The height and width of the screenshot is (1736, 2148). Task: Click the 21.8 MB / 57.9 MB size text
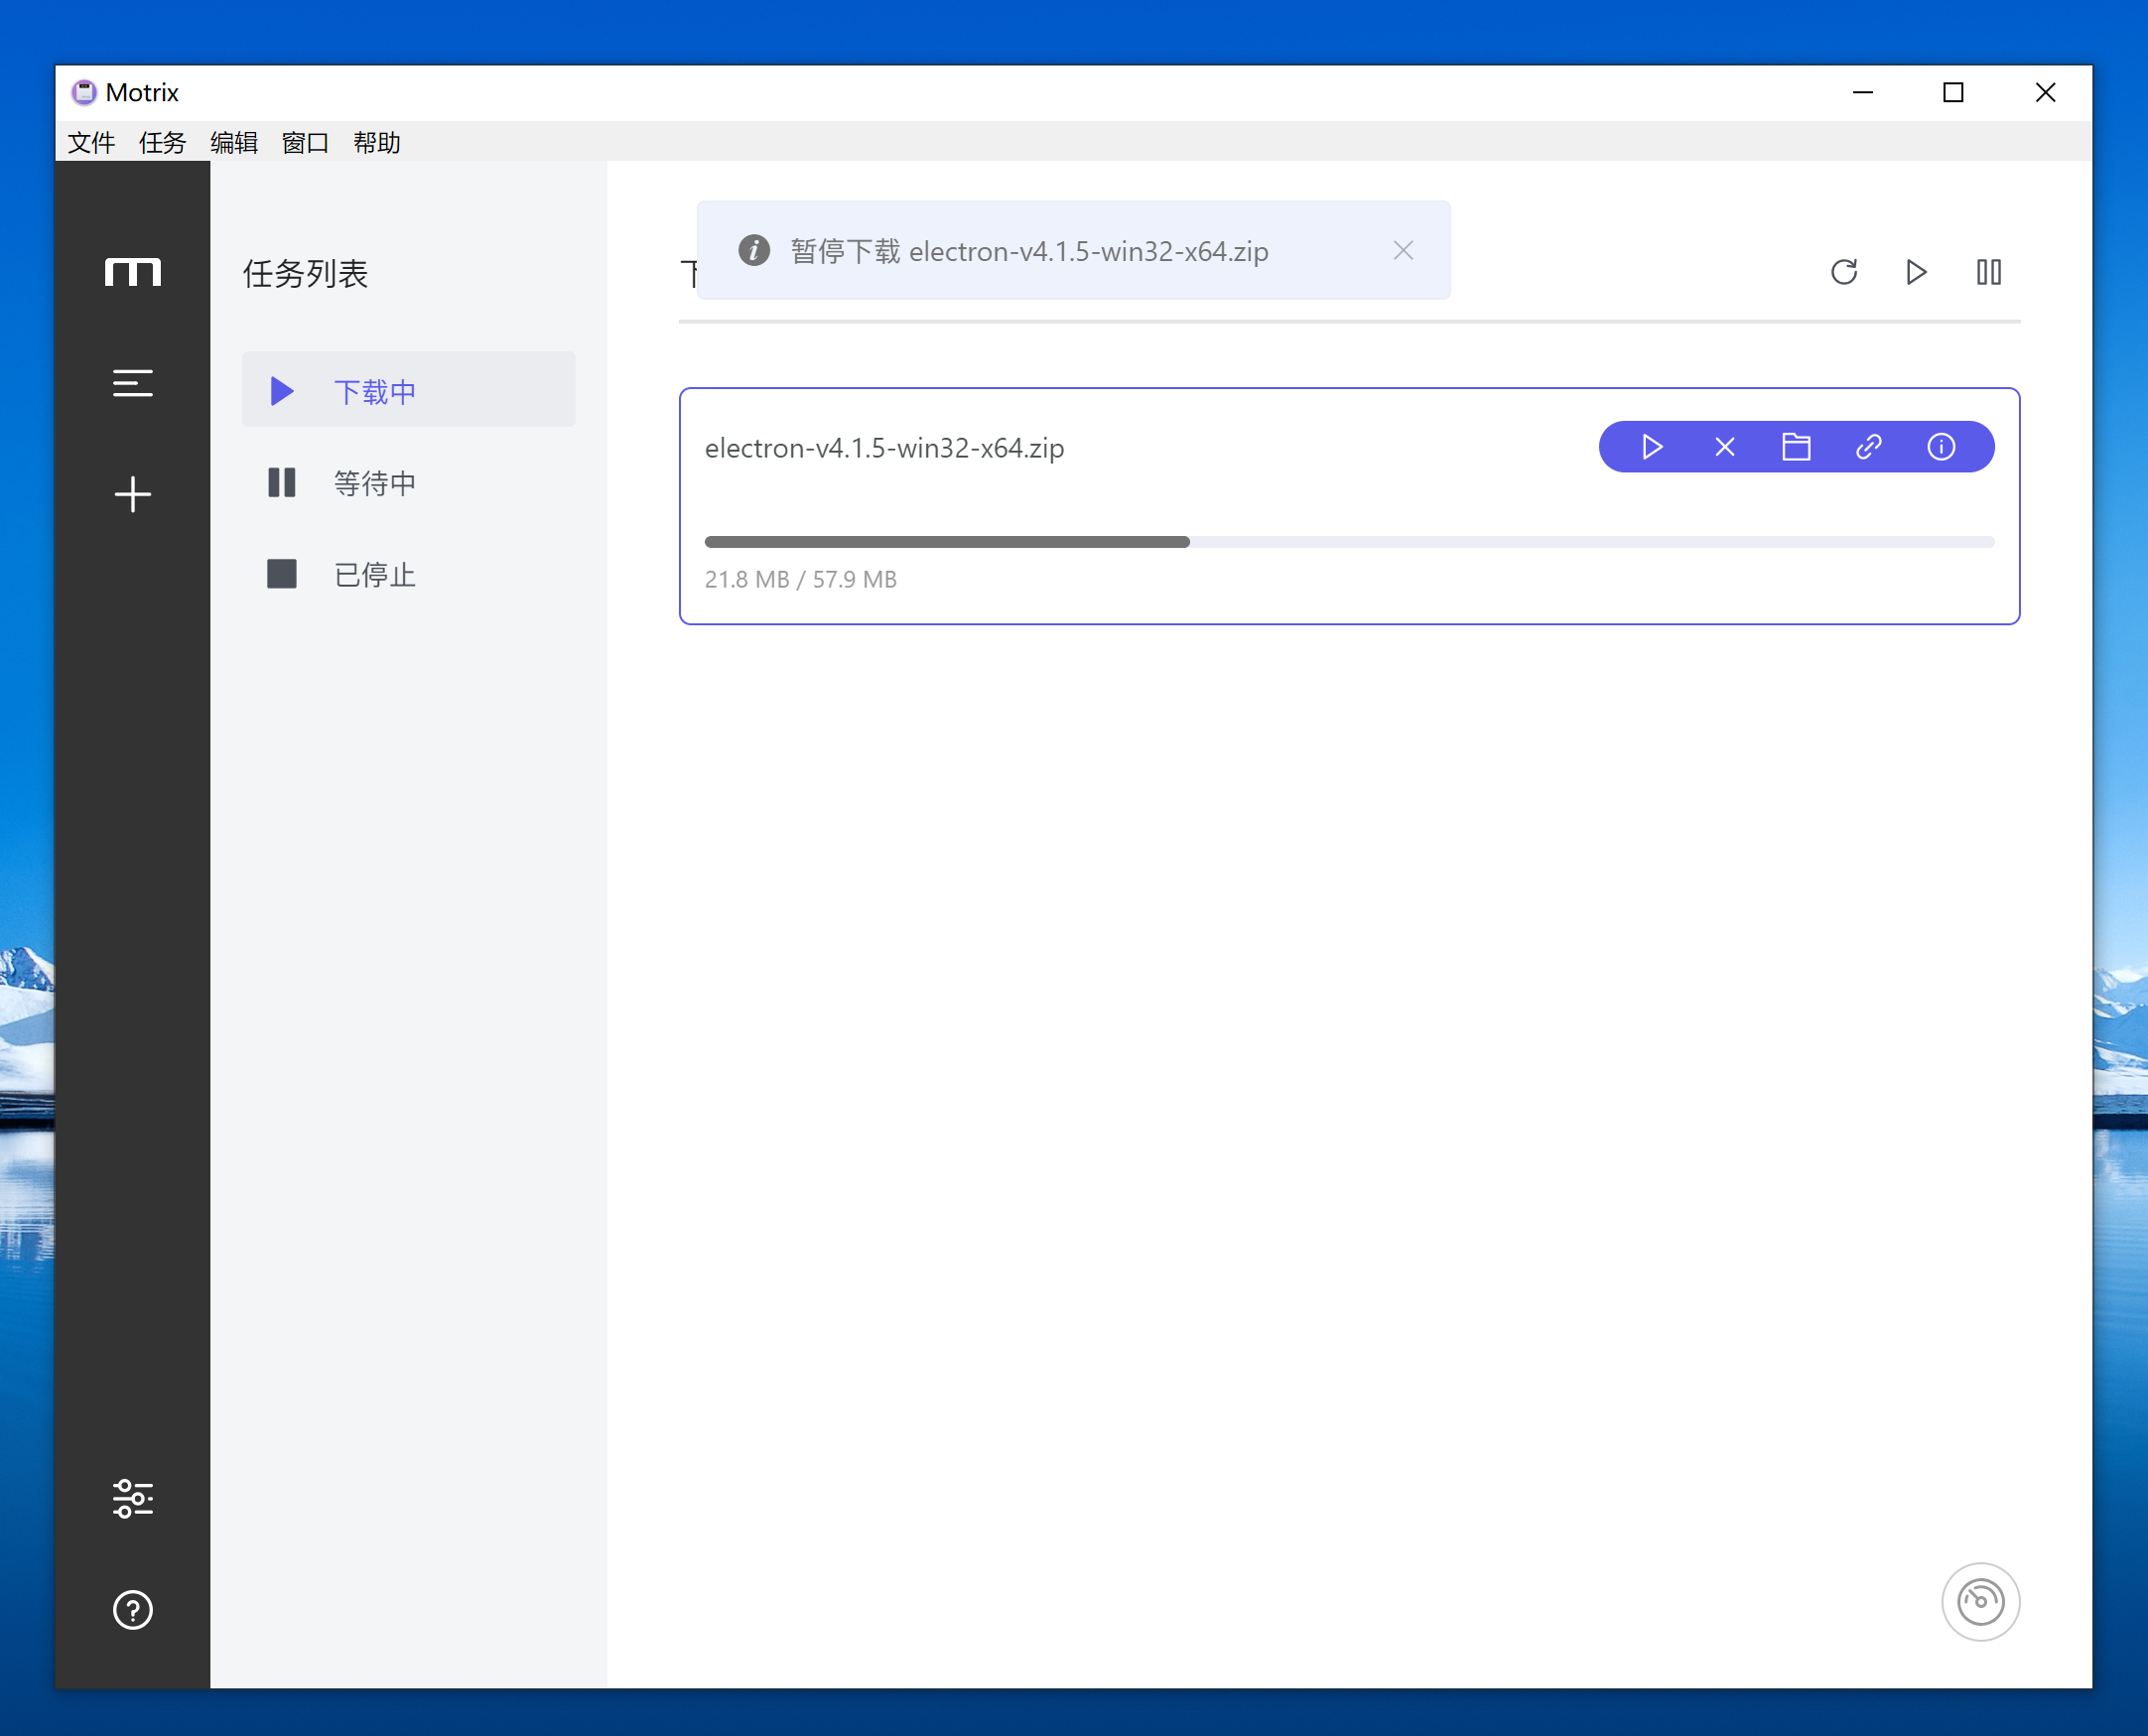(x=800, y=579)
